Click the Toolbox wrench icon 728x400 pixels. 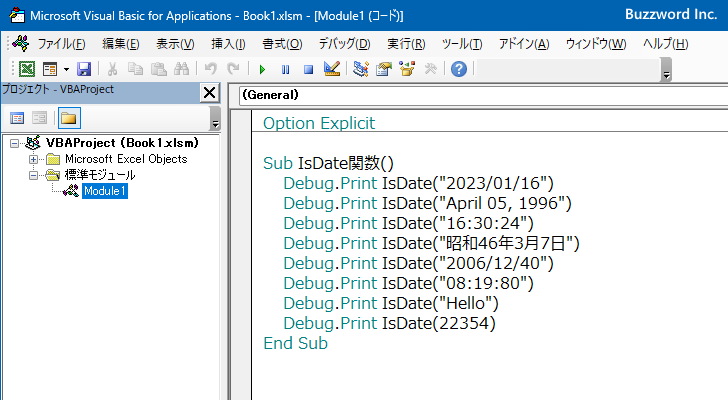pyautogui.click(x=430, y=69)
